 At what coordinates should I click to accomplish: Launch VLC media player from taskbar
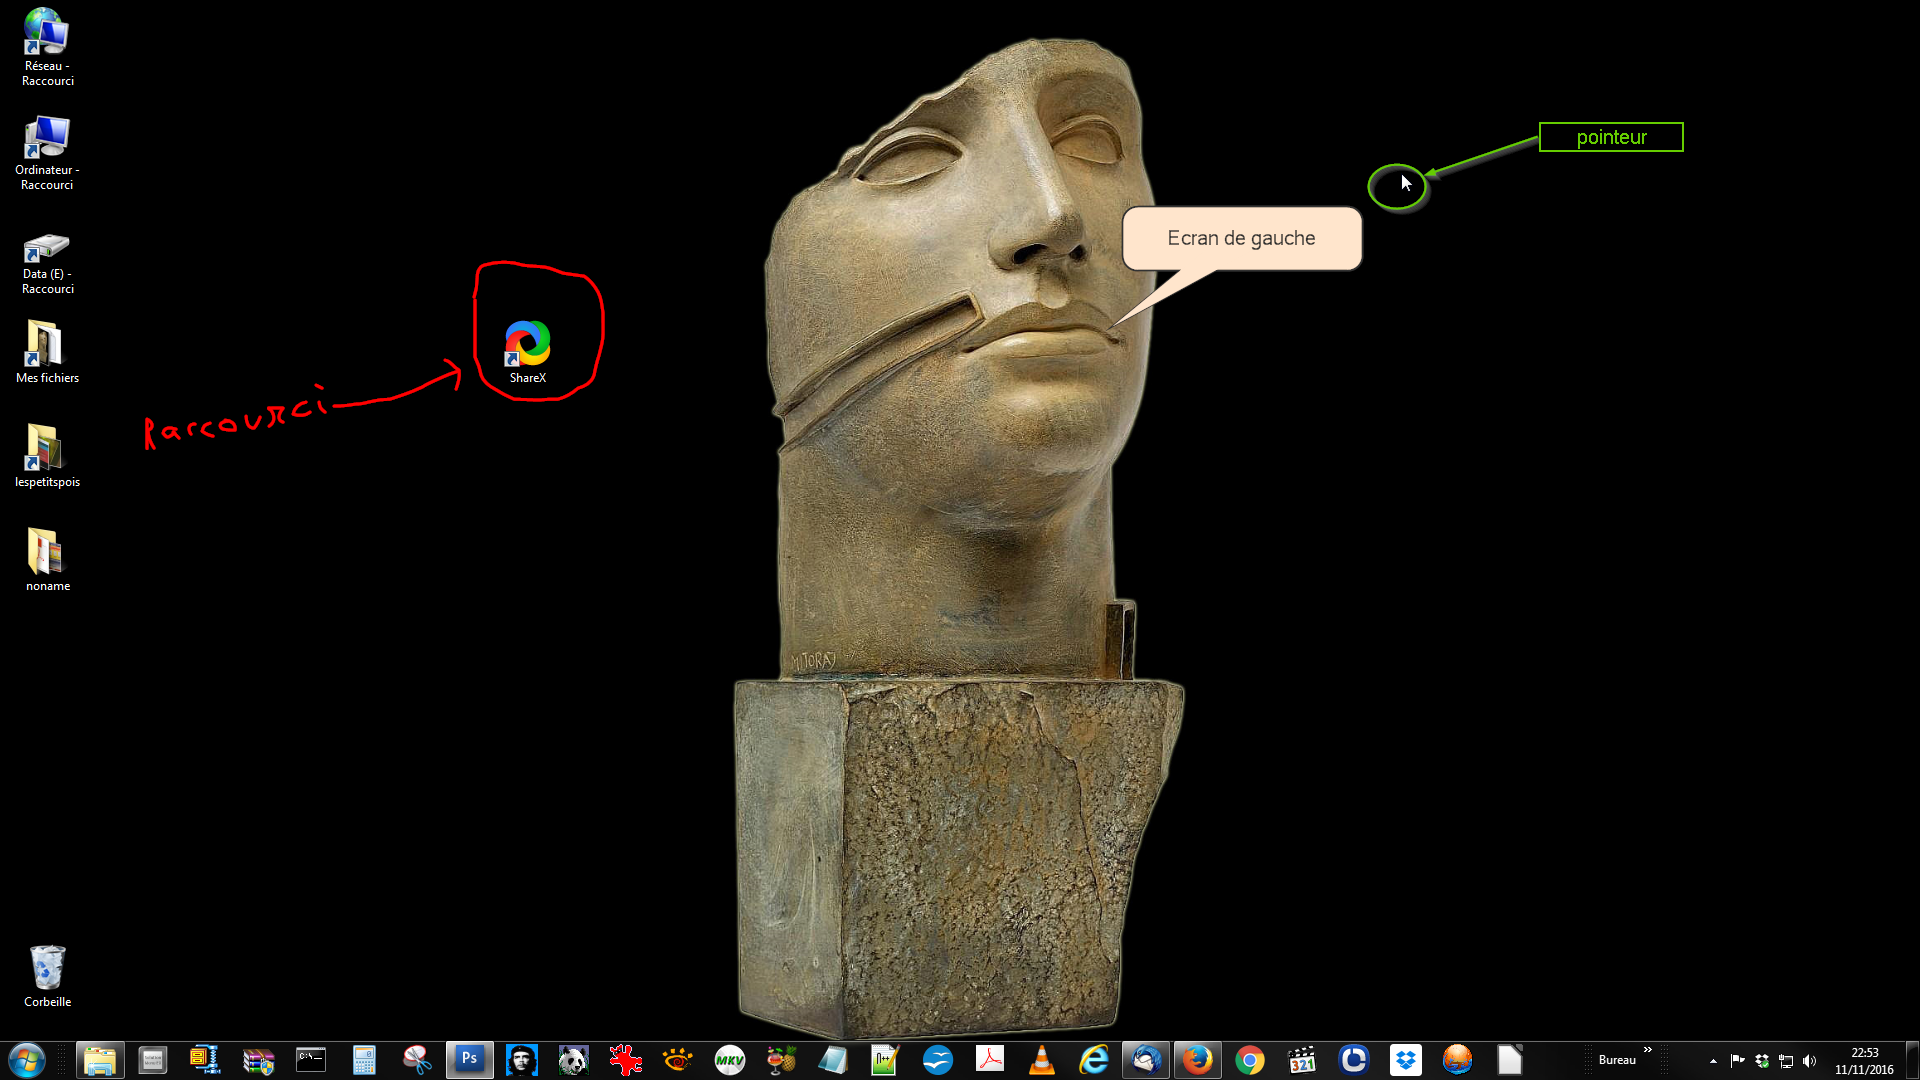coord(1041,1059)
